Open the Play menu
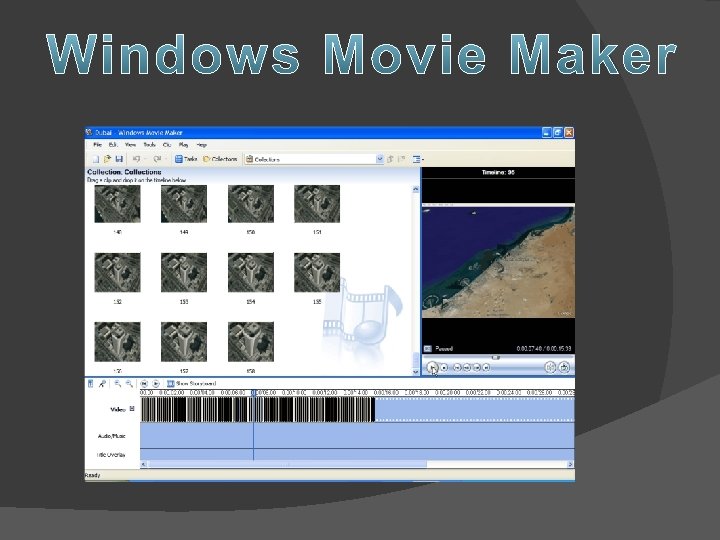Image resolution: width=720 pixels, height=540 pixels. [x=184, y=145]
